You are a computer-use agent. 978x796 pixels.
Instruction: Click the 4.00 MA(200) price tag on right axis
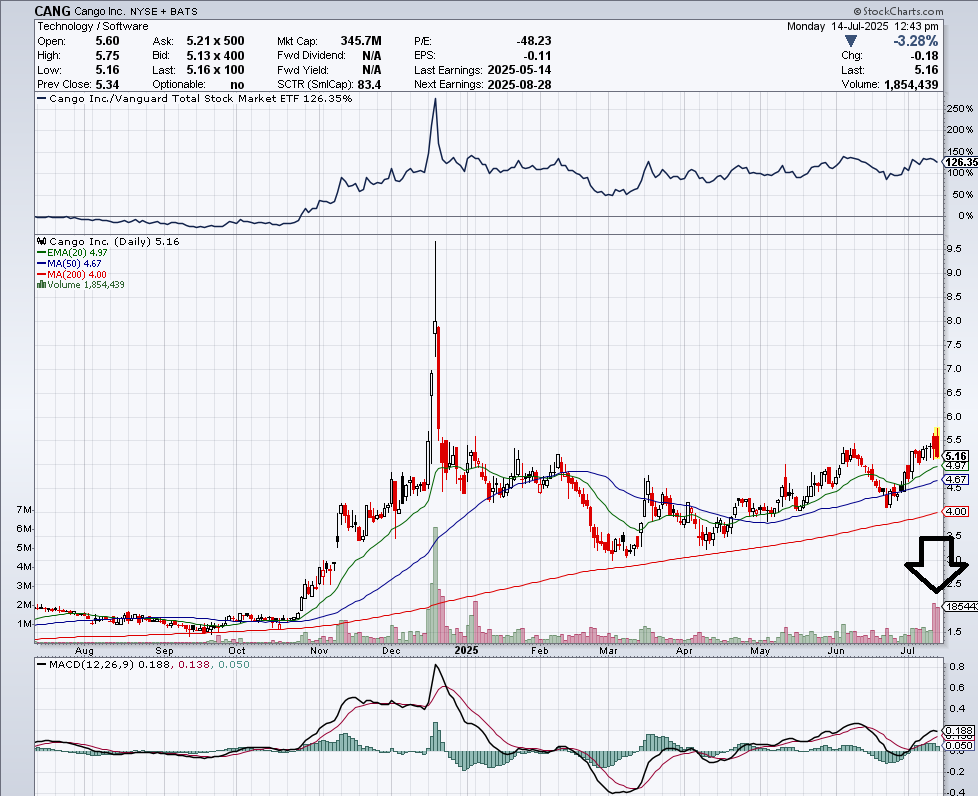coord(956,512)
